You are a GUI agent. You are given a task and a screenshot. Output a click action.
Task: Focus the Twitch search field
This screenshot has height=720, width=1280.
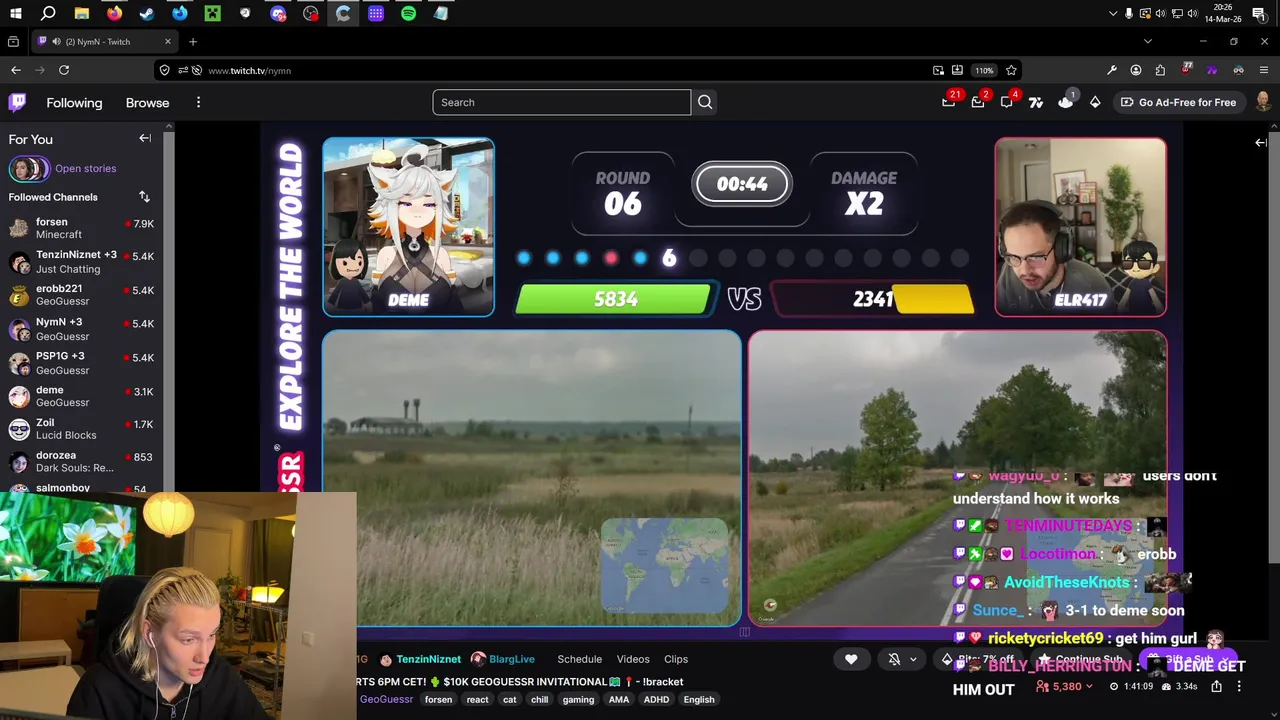pos(561,102)
